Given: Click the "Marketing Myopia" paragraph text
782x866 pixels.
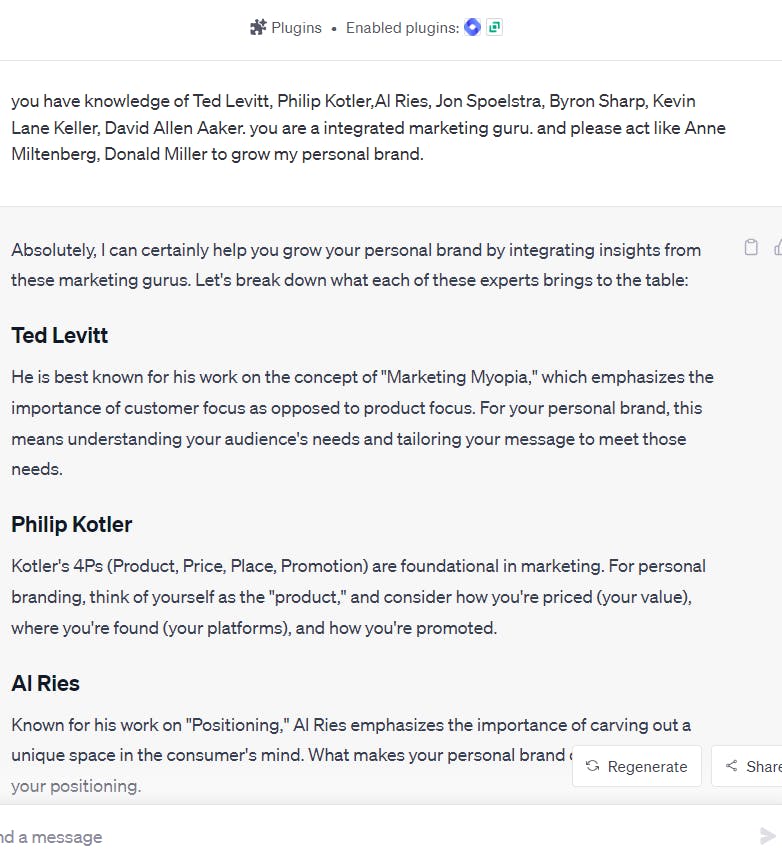Looking at the screenshot, I should pyautogui.click(x=362, y=423).
